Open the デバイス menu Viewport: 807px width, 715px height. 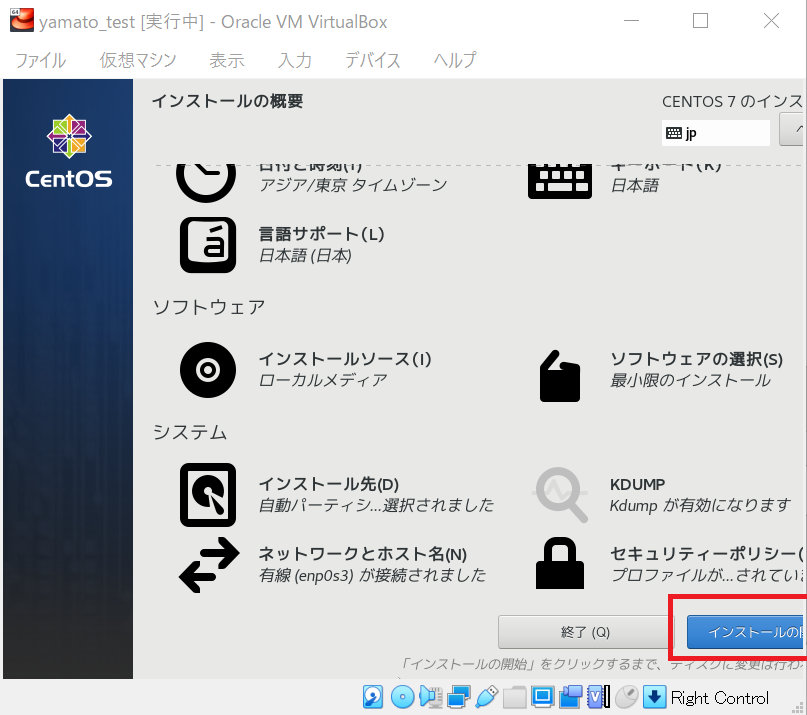click(x=373, y=60)
